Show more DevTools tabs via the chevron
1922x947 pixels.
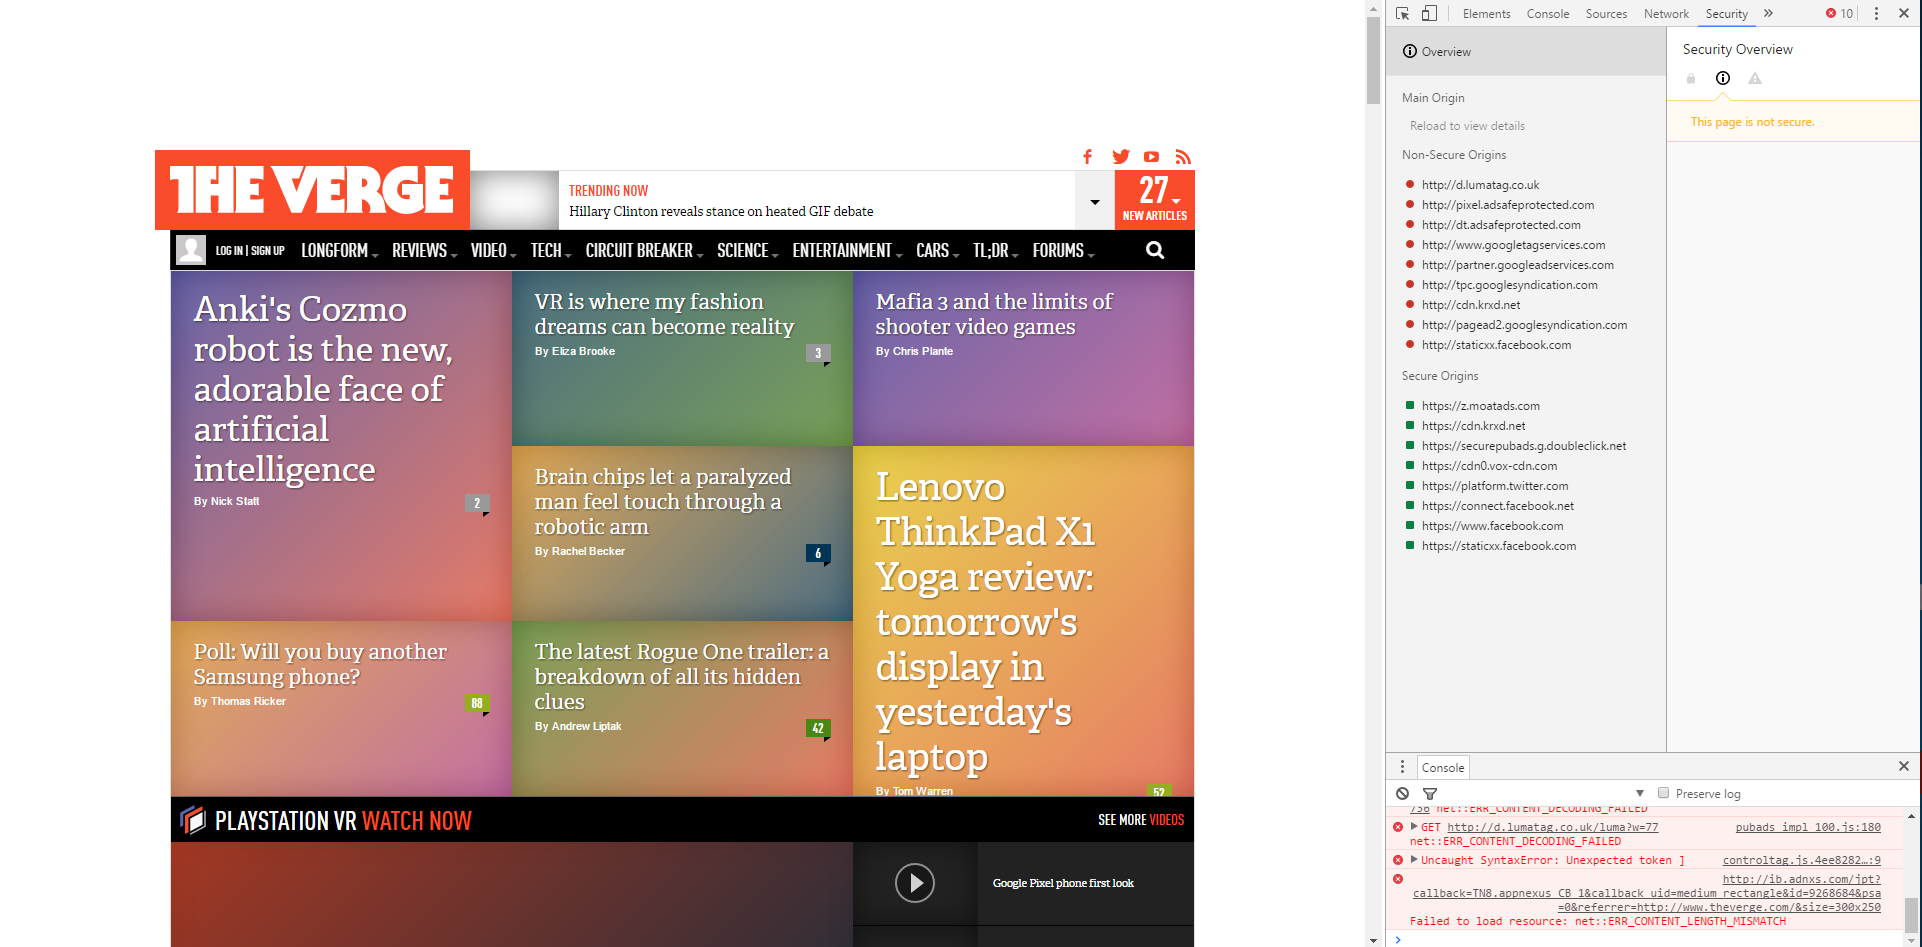[1768, 13]
